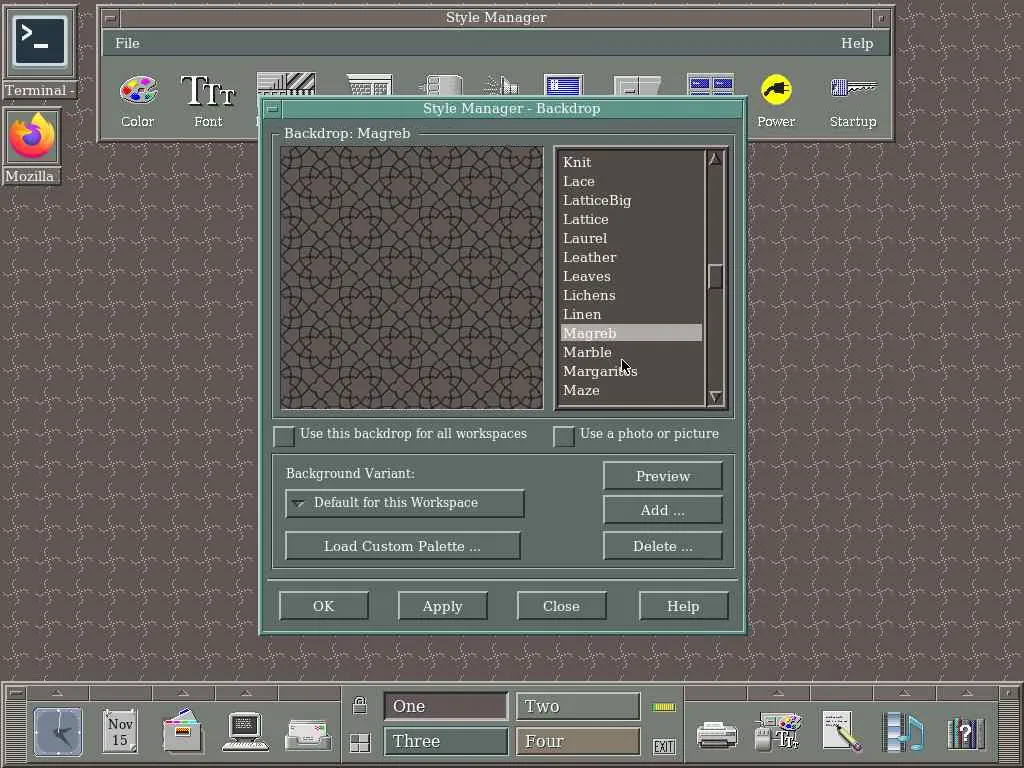The height and width of the screenshot is (768, 1024).
Task: Open the calendar icon in the panel
Action: coord(120,732)
